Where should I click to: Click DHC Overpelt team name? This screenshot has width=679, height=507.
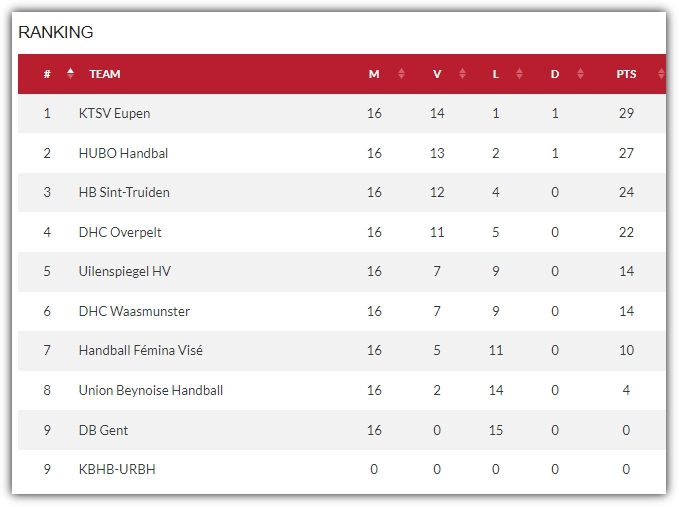pos(120,233)
